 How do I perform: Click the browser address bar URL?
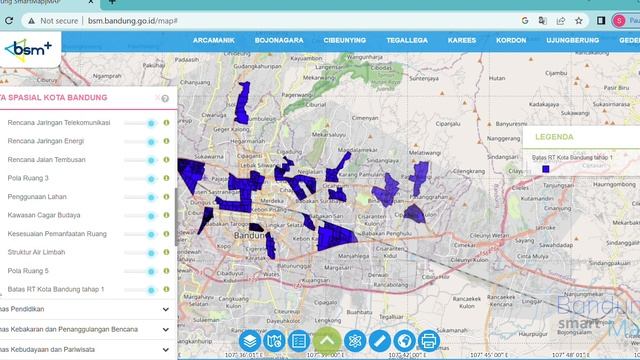pos(133,20)
